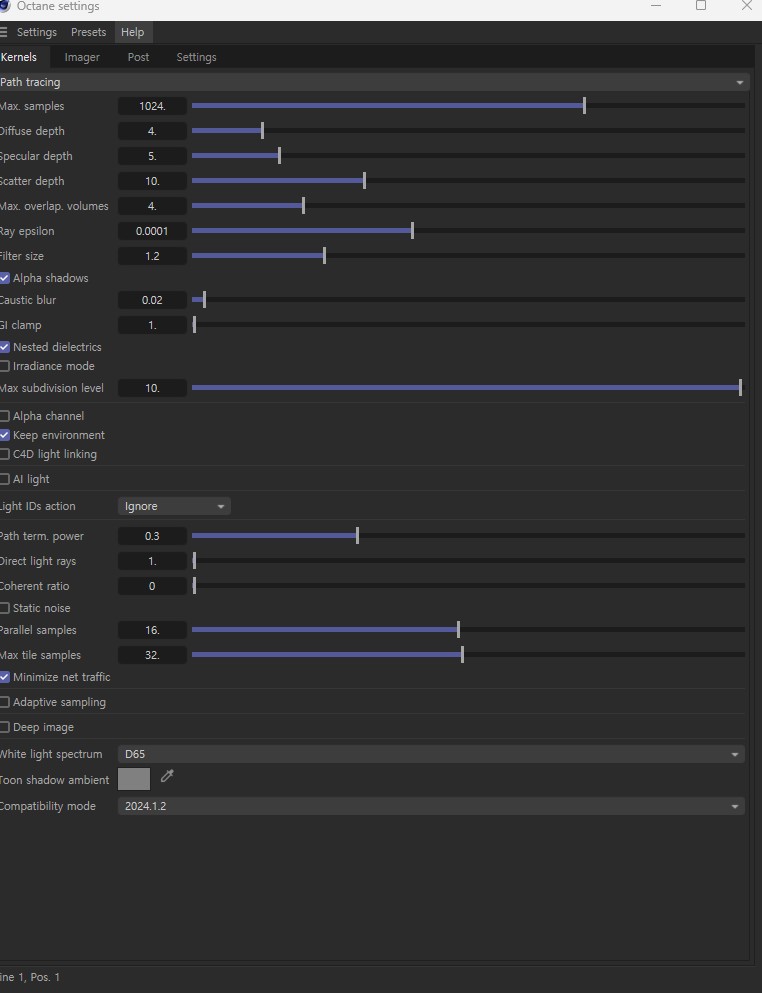This screenshot has height=993, width=762.
Task: Open the Help menu
Action: [132, 32]
